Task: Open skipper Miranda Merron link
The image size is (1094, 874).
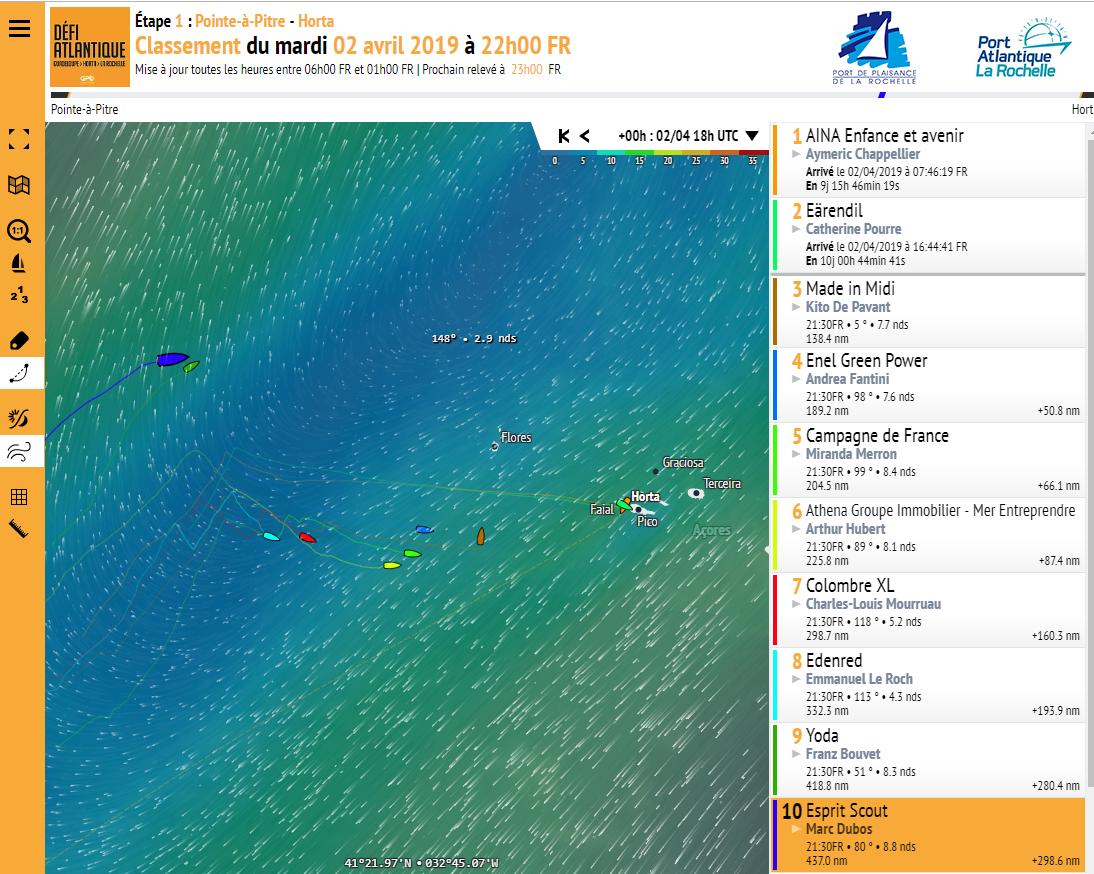Action: pyautogui.click(x=851, y=454)
